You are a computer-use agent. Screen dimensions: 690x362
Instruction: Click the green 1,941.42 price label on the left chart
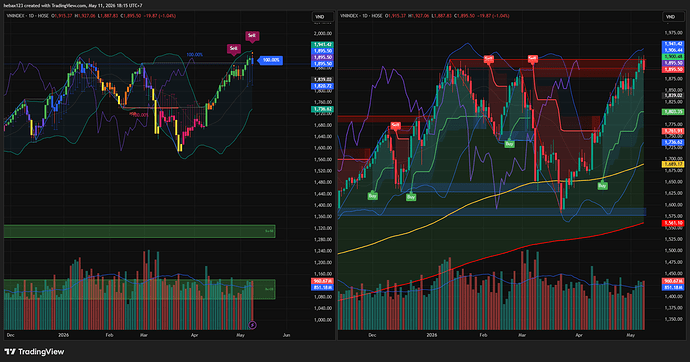323,45
